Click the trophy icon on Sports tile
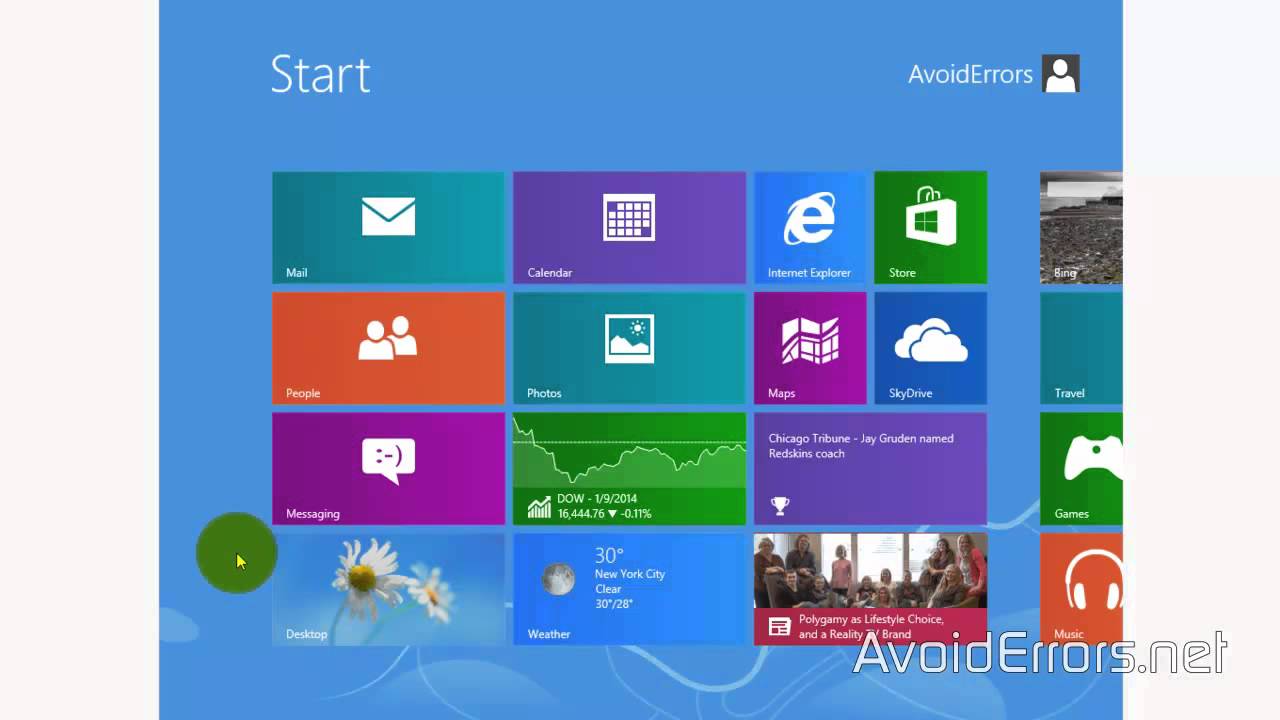Viewport: 1280px width, 720px height. coord(780,506)
